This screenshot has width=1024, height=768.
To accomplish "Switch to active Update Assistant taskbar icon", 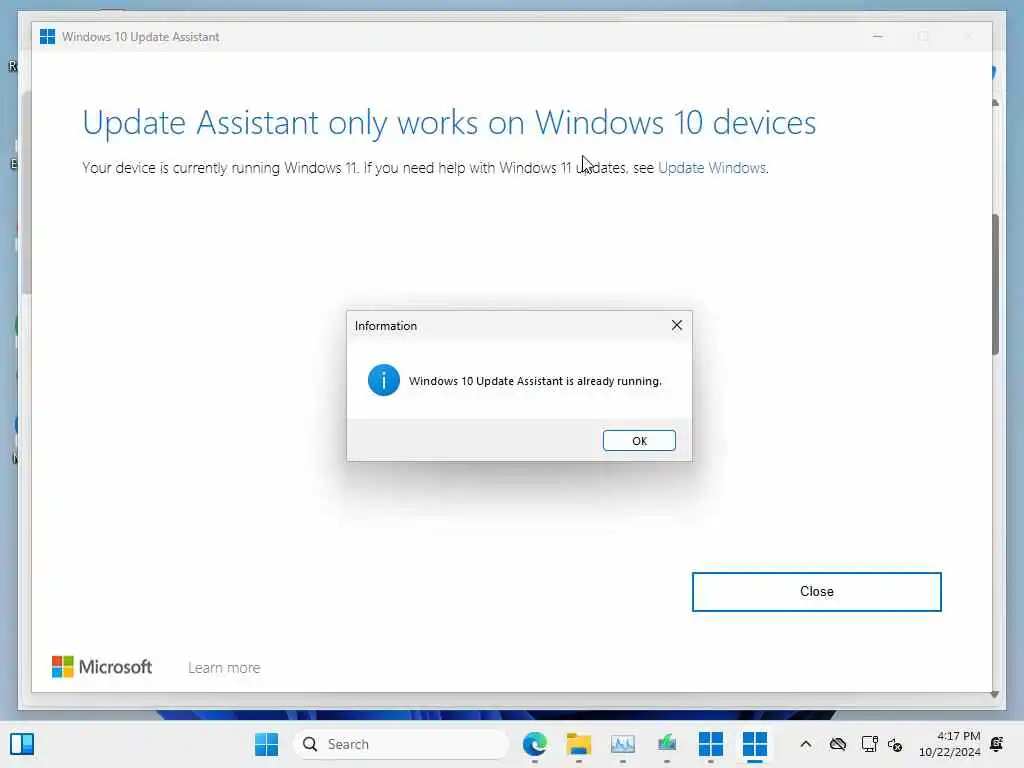I will point(754,744).
